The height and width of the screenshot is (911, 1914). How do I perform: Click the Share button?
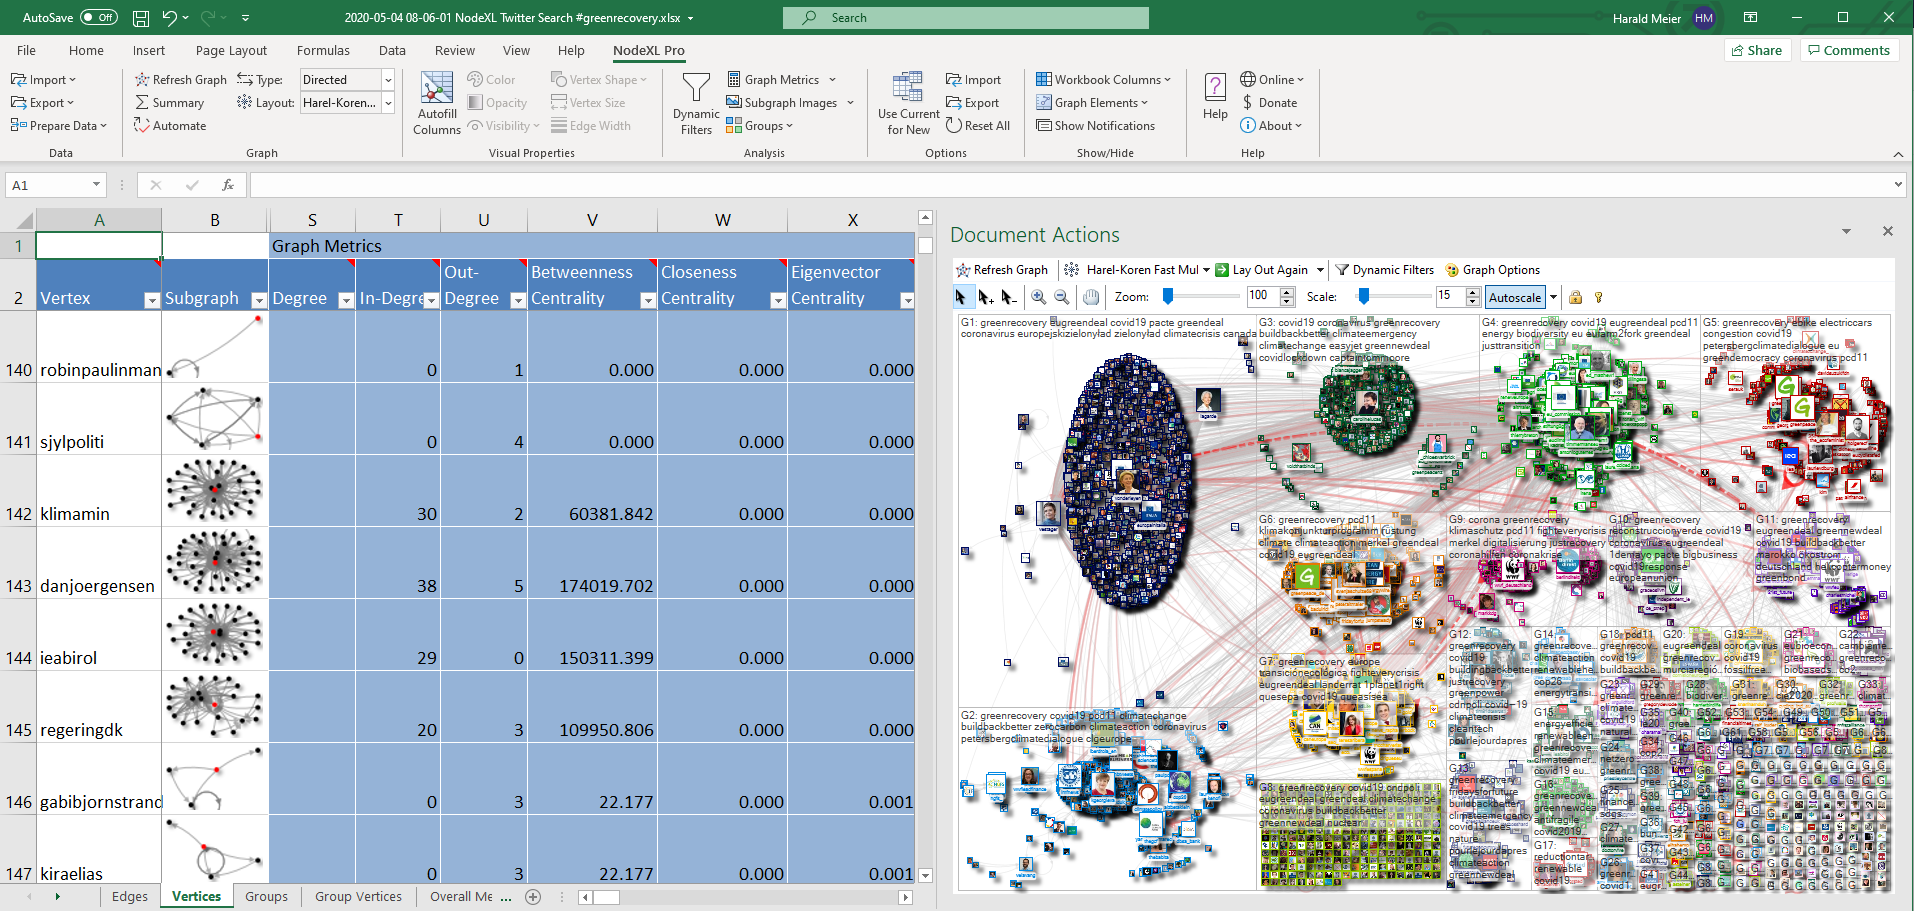tap(1756, 51)
